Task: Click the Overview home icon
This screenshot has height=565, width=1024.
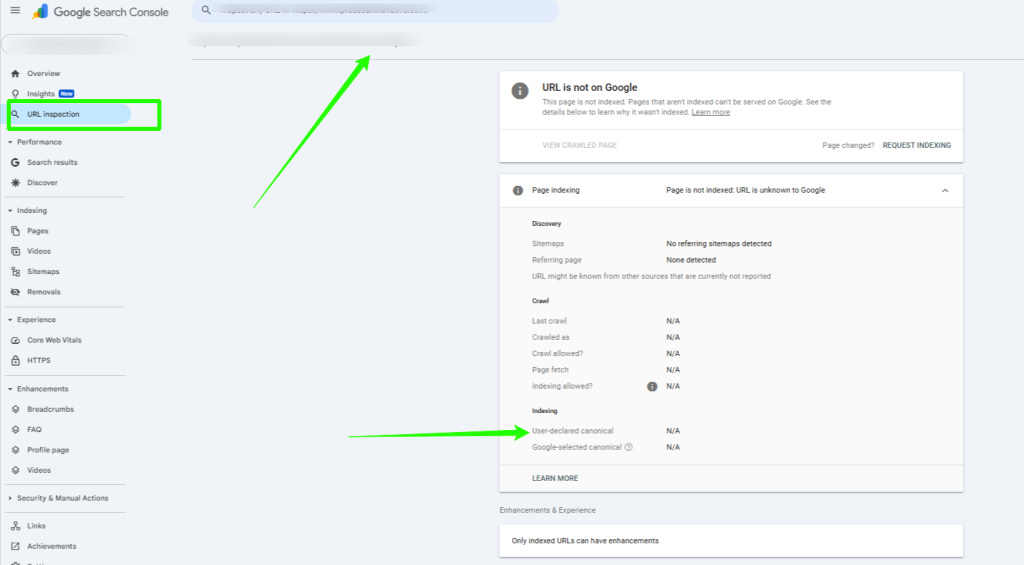Action: point(16,74)
